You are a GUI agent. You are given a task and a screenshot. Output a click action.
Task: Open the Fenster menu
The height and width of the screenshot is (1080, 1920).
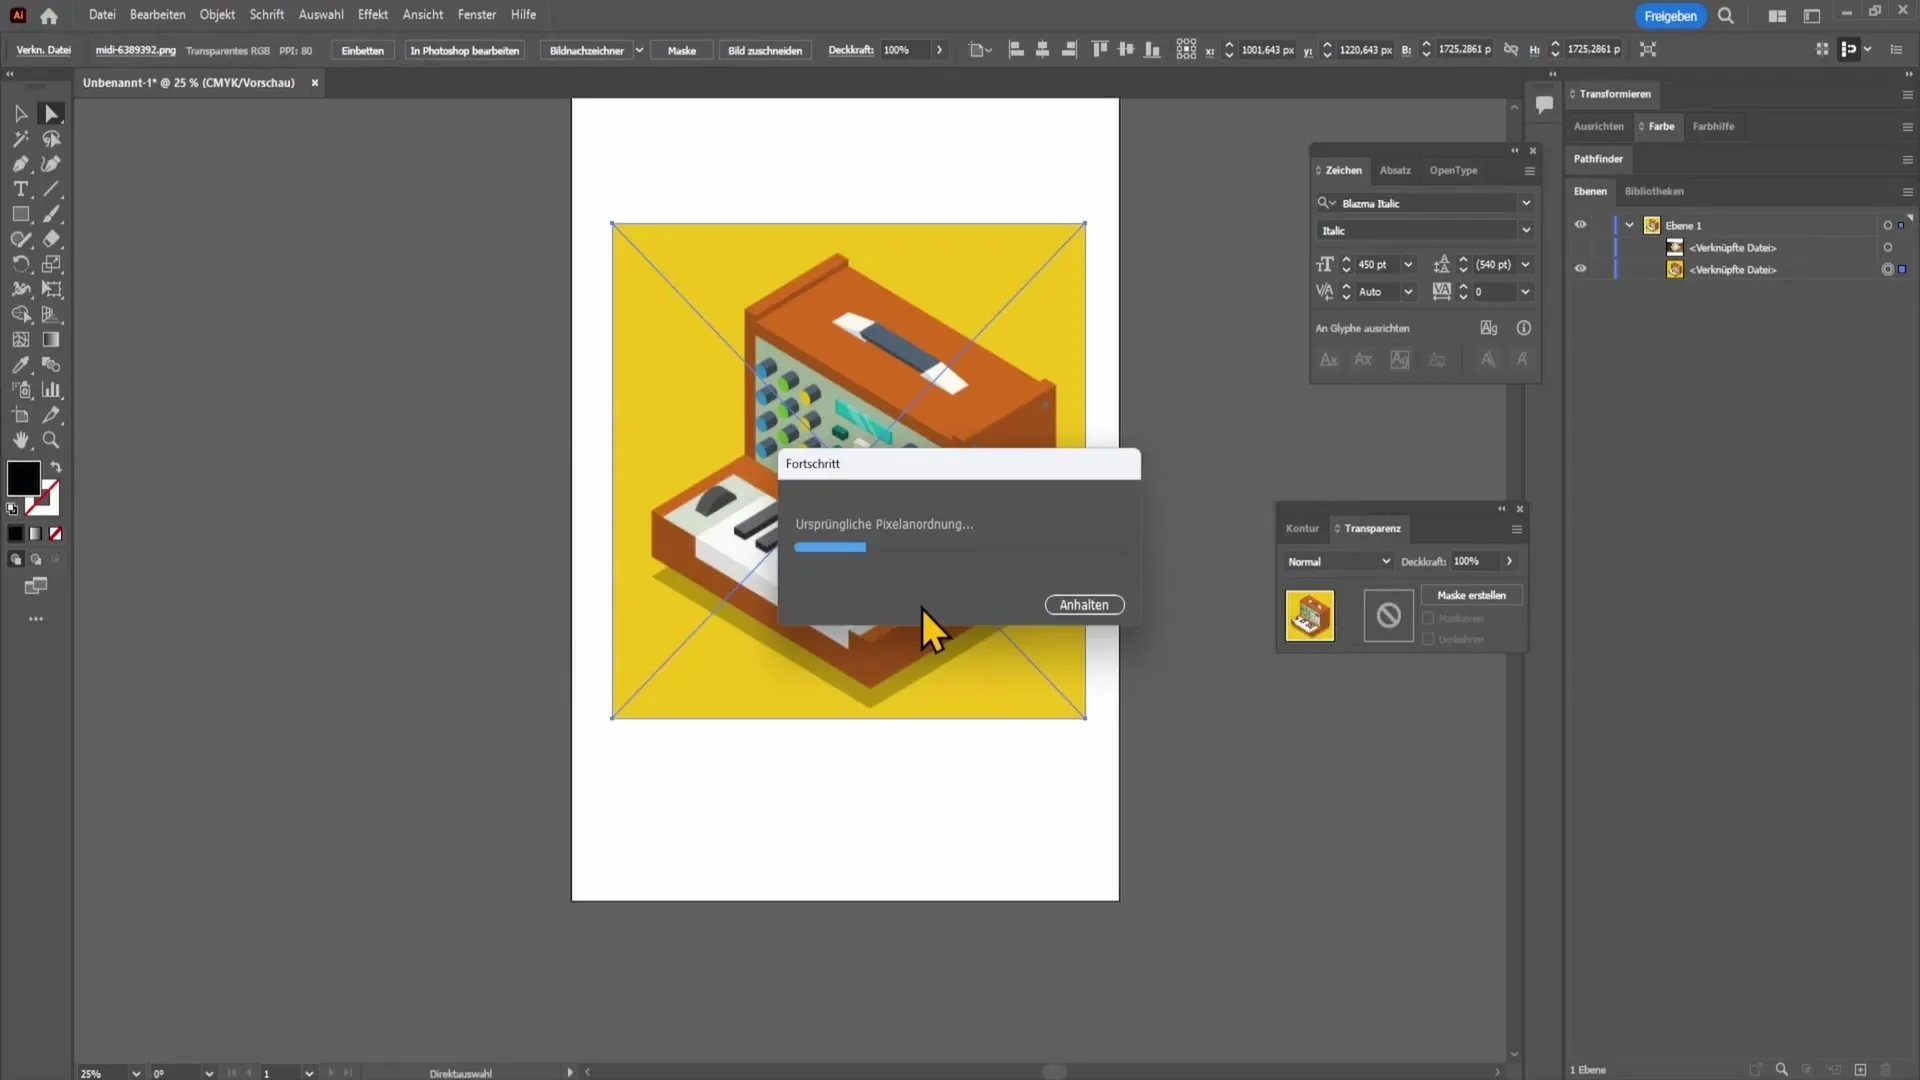coord(477,15)
